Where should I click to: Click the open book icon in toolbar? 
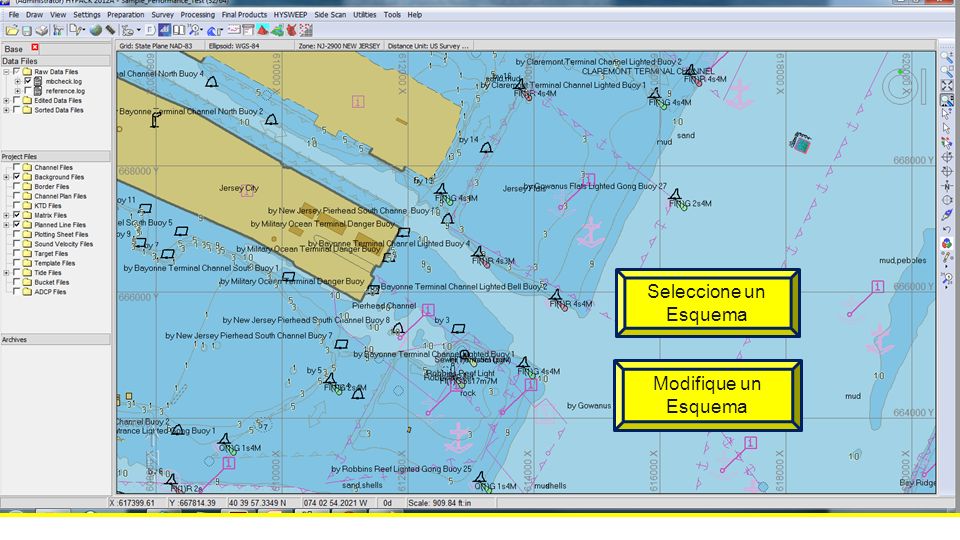pos(179,30)
